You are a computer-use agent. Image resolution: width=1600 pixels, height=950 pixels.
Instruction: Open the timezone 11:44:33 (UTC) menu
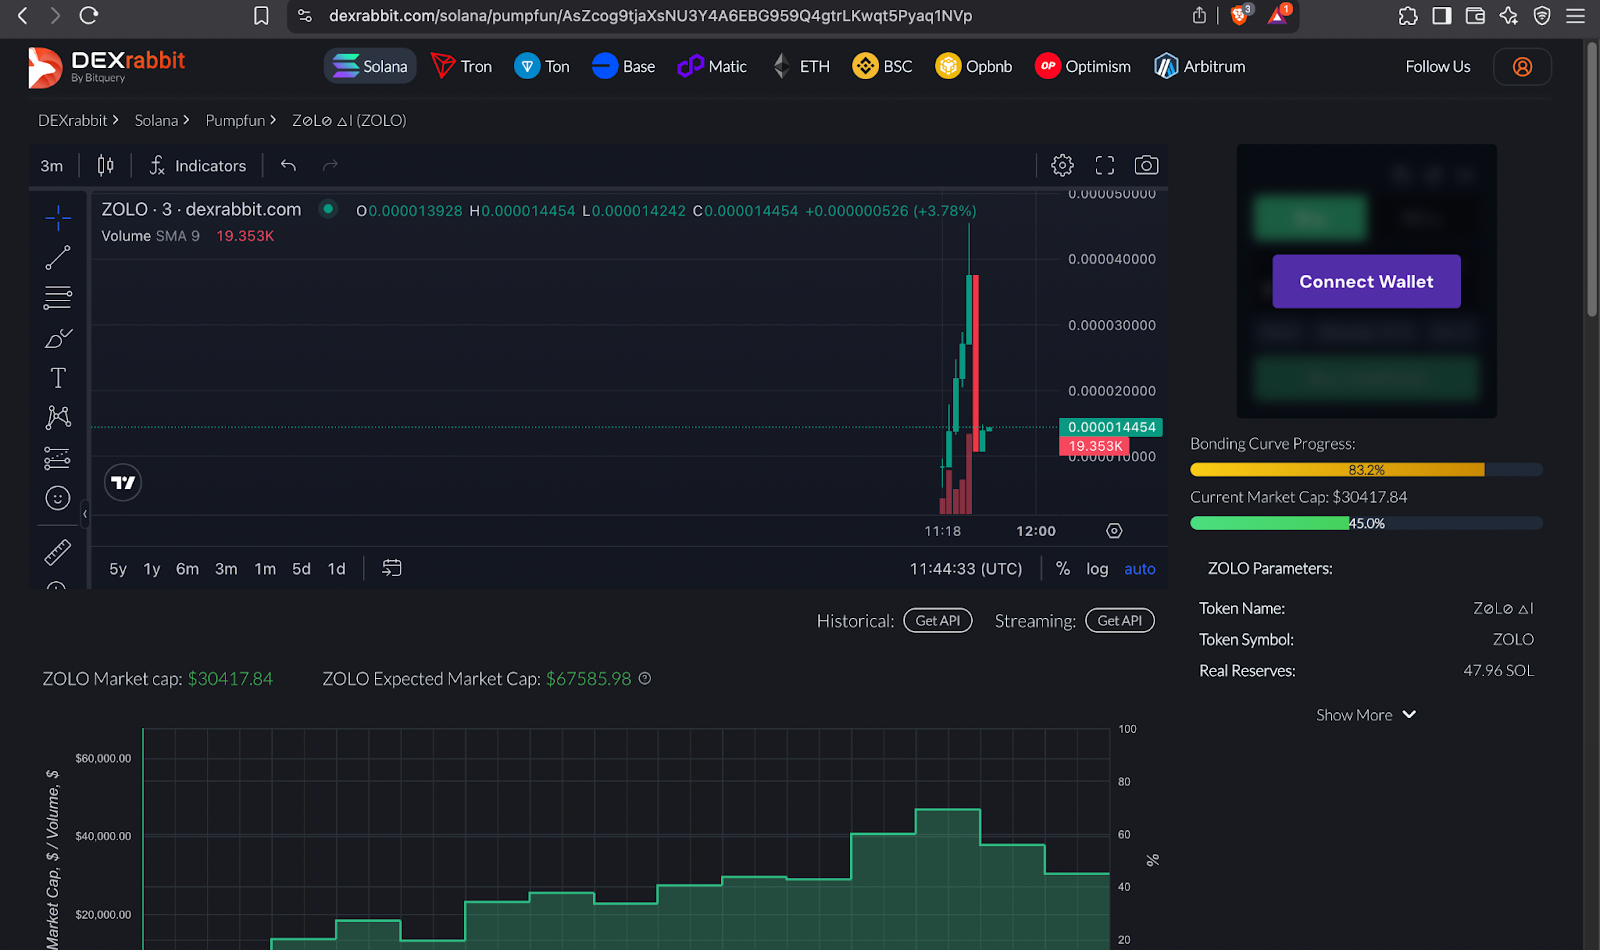click(x=966, y=568)
